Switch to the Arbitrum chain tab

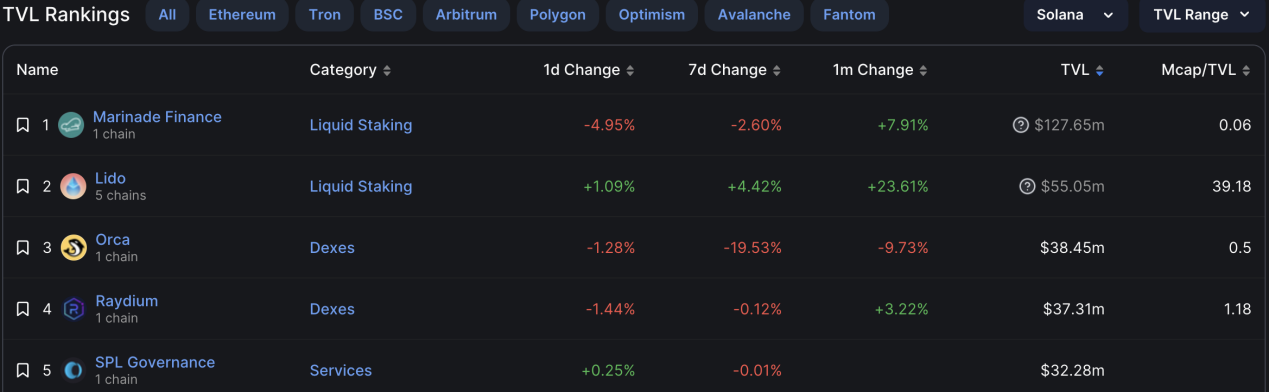pyautogui.click(x=469, y=15)
